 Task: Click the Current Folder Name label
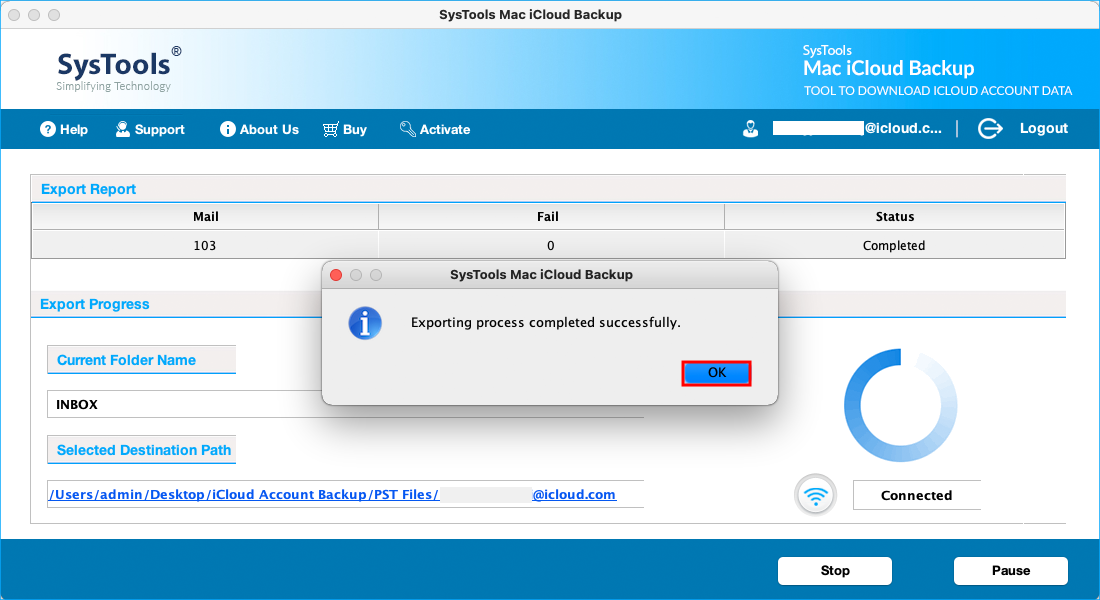126,360
